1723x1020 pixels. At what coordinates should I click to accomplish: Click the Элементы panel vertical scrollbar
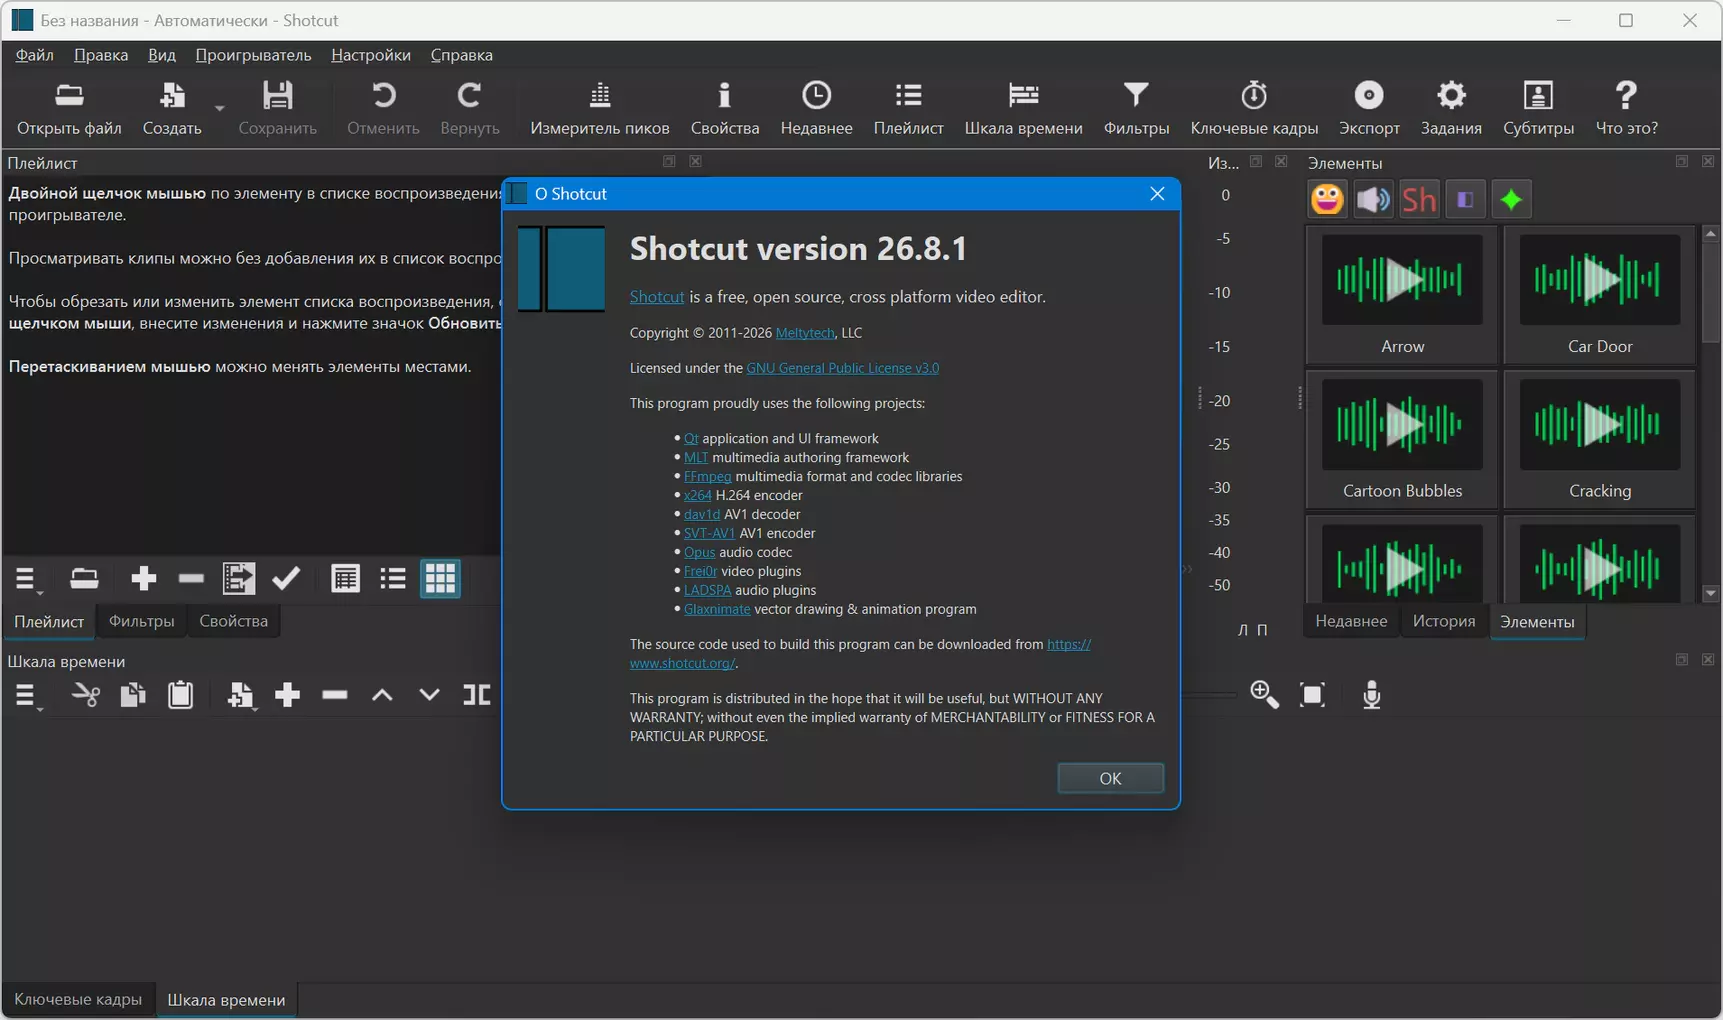1711,413
